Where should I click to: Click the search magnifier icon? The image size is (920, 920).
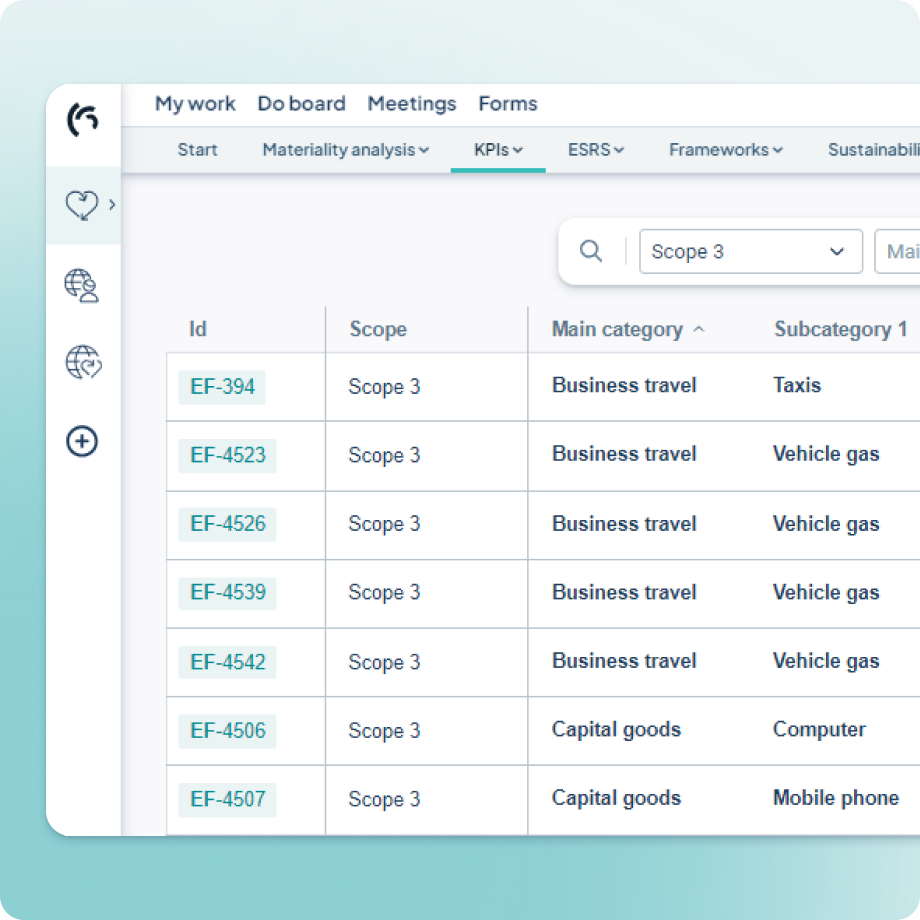point(591,251)
